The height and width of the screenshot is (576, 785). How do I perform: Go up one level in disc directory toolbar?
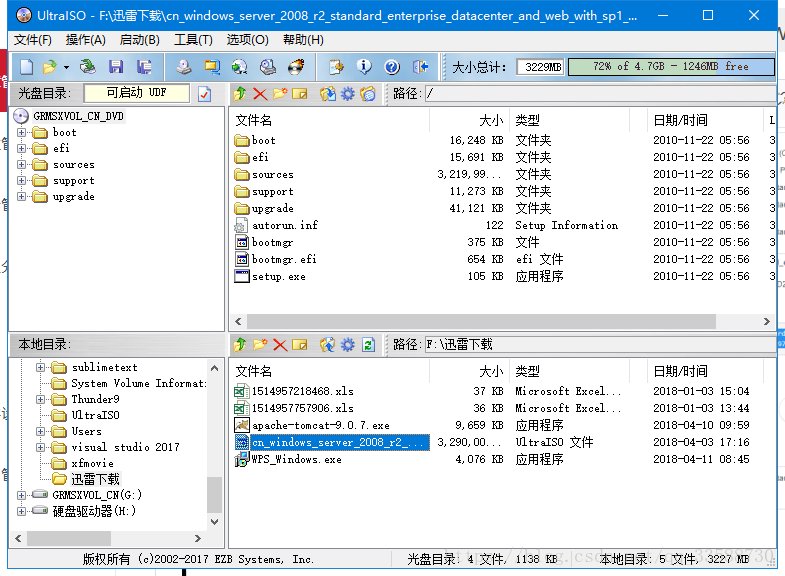coord(240,94)
